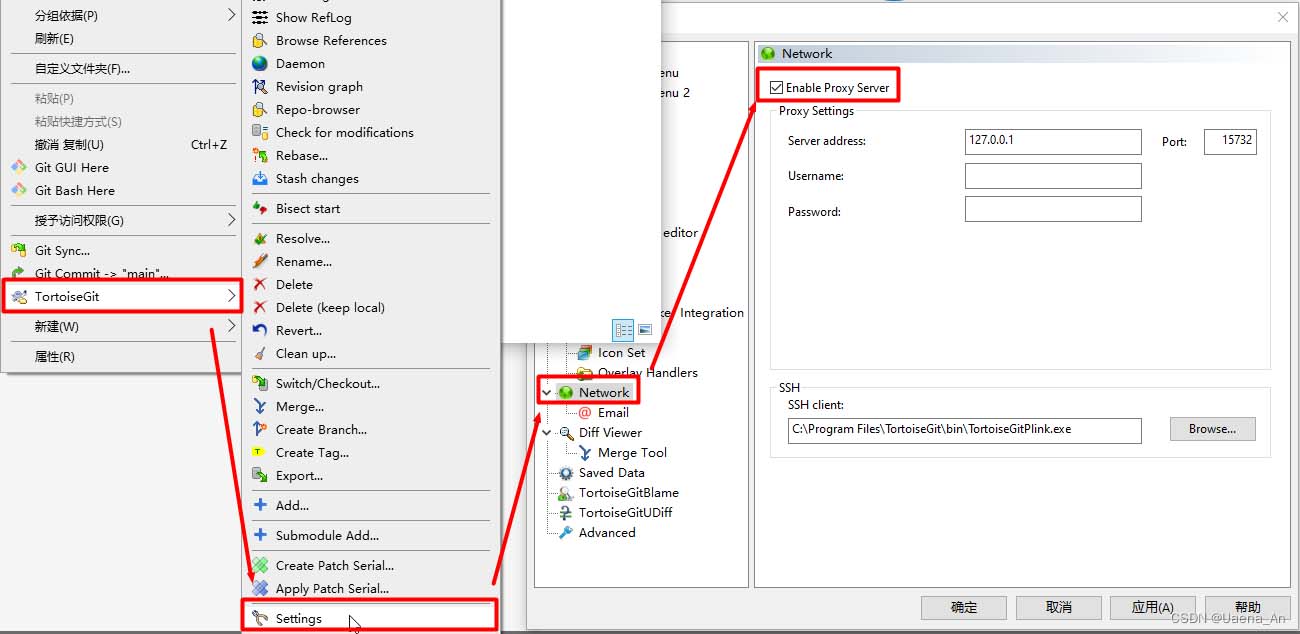Screen dimensions: 1300x634
Task: Expand the 分组依据(P) submenu arrow
Action: coord(232,15)
